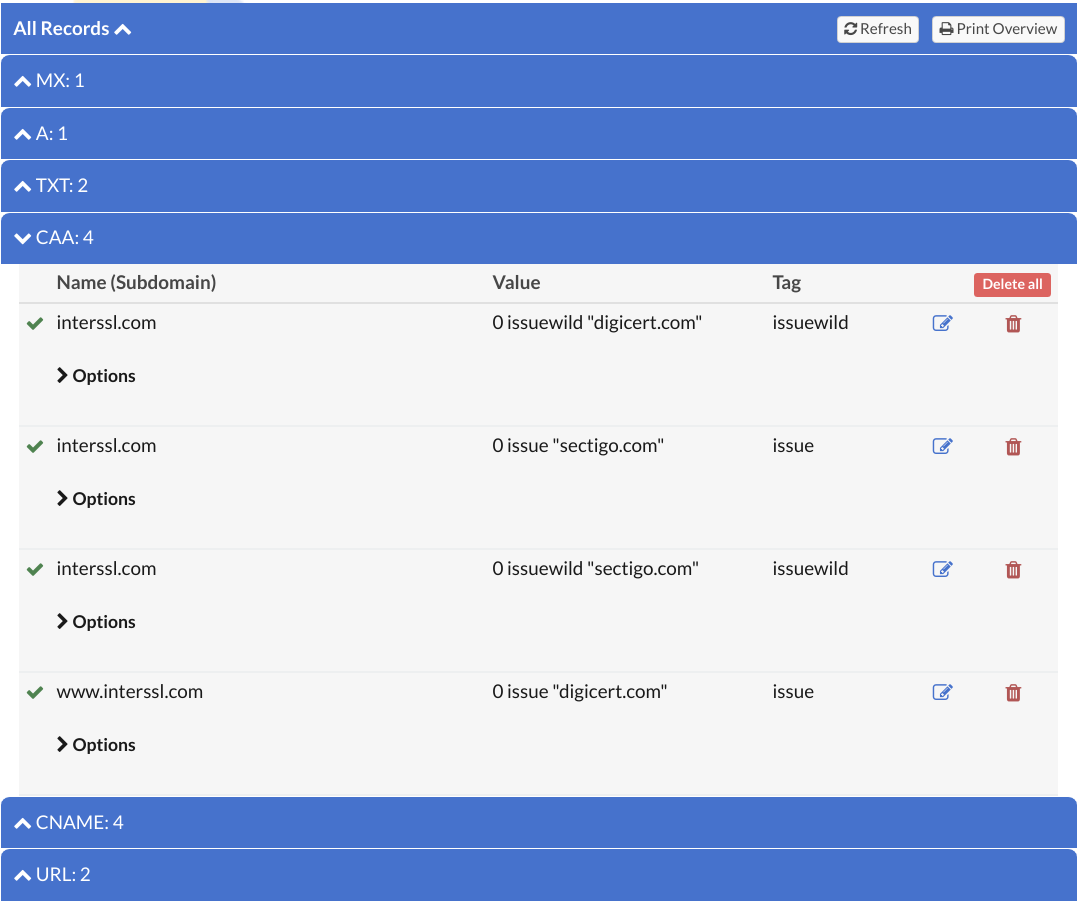
Task: Delete the issuewild "sectigo.com" record
Action: click(1013, 569)
